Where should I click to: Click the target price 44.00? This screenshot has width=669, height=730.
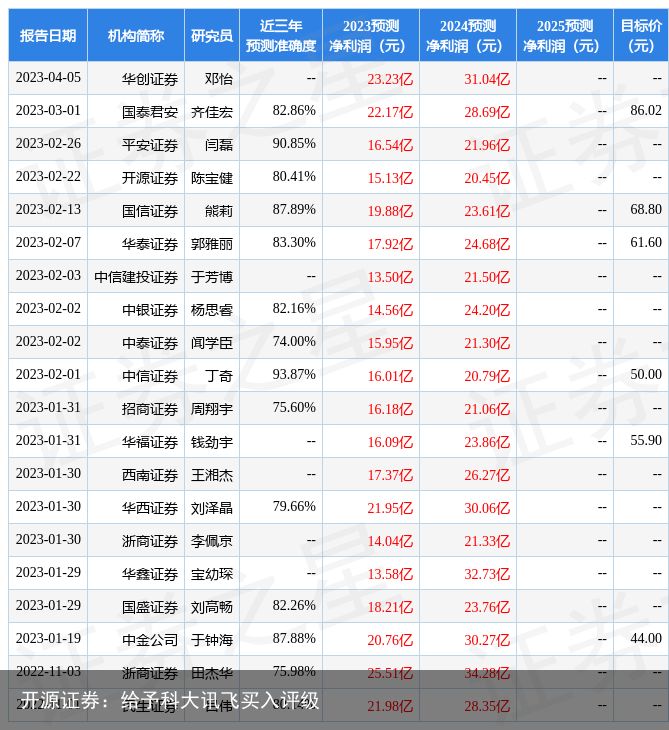point(646,639)
